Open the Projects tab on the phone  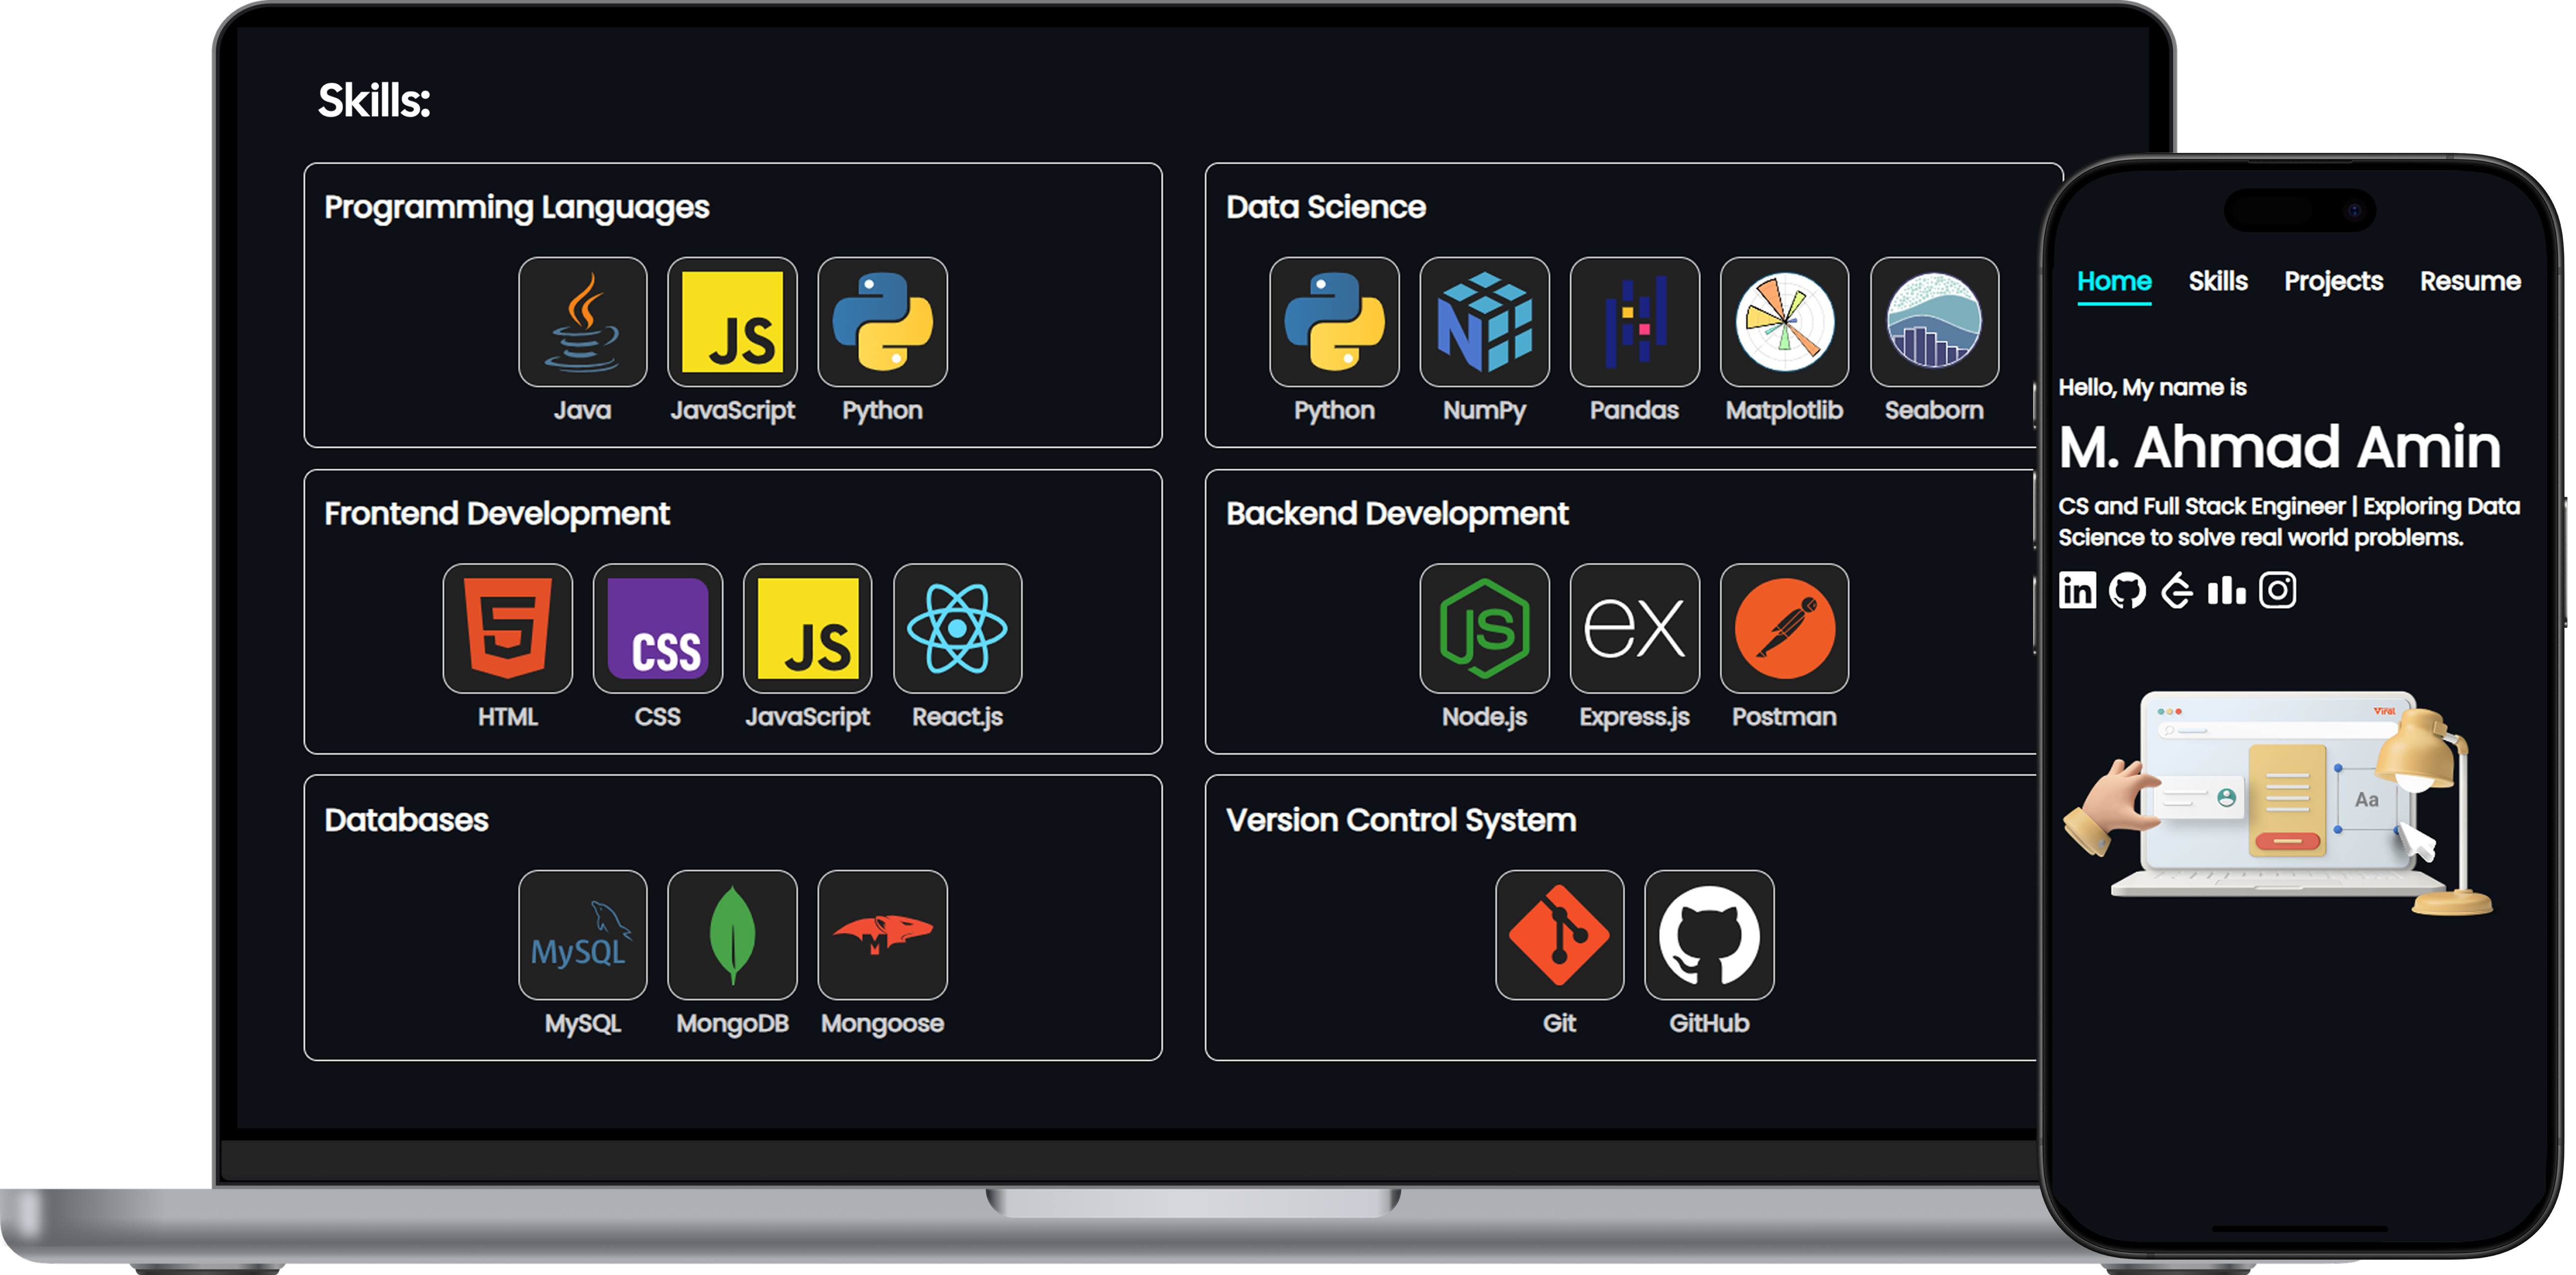click(x=2334, y=282)
